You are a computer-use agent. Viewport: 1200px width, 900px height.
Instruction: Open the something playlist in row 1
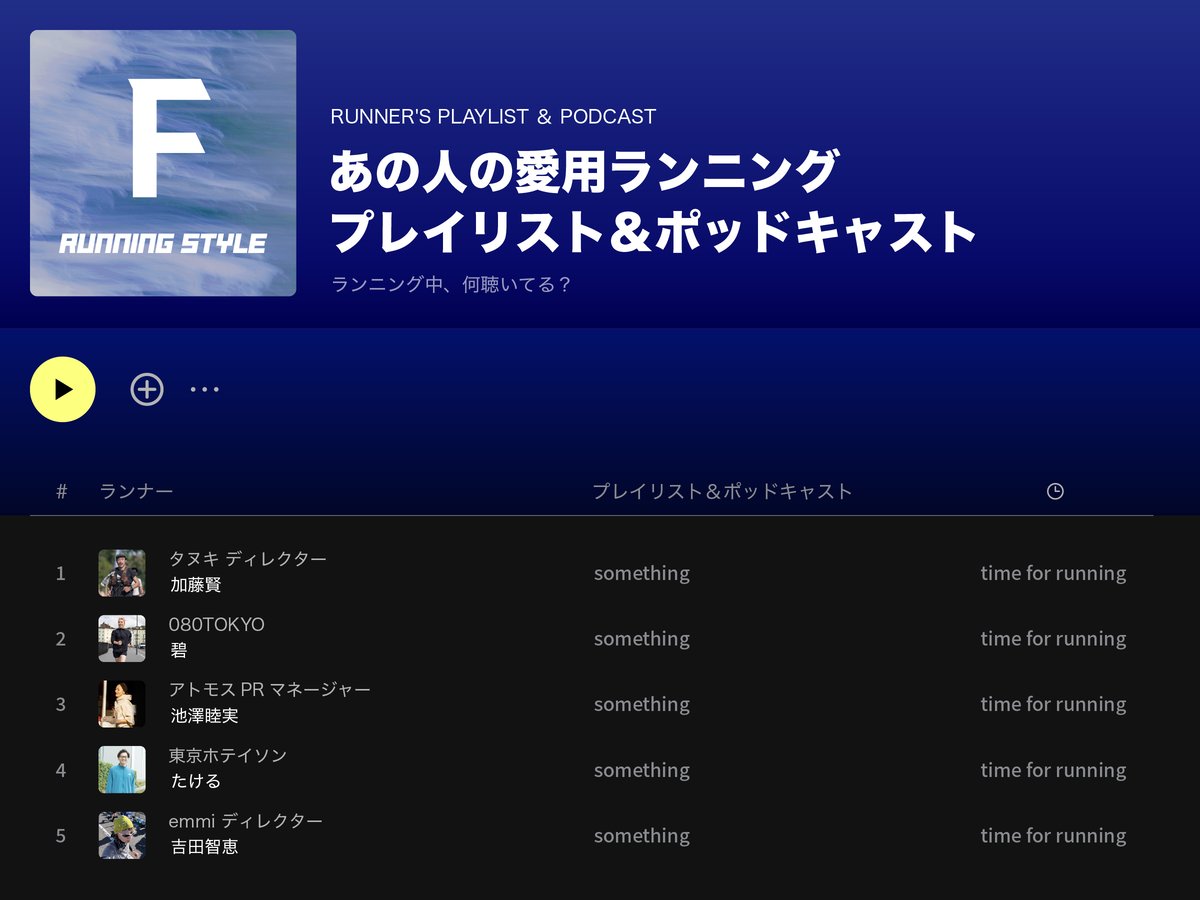point(641,572)
